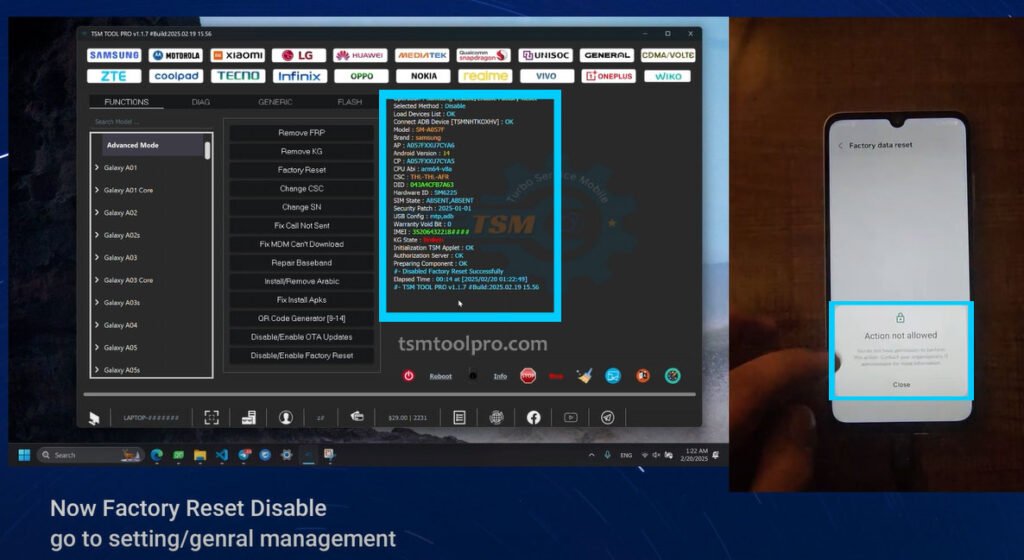Open the Windows Start menu

[x=24, y=455]
